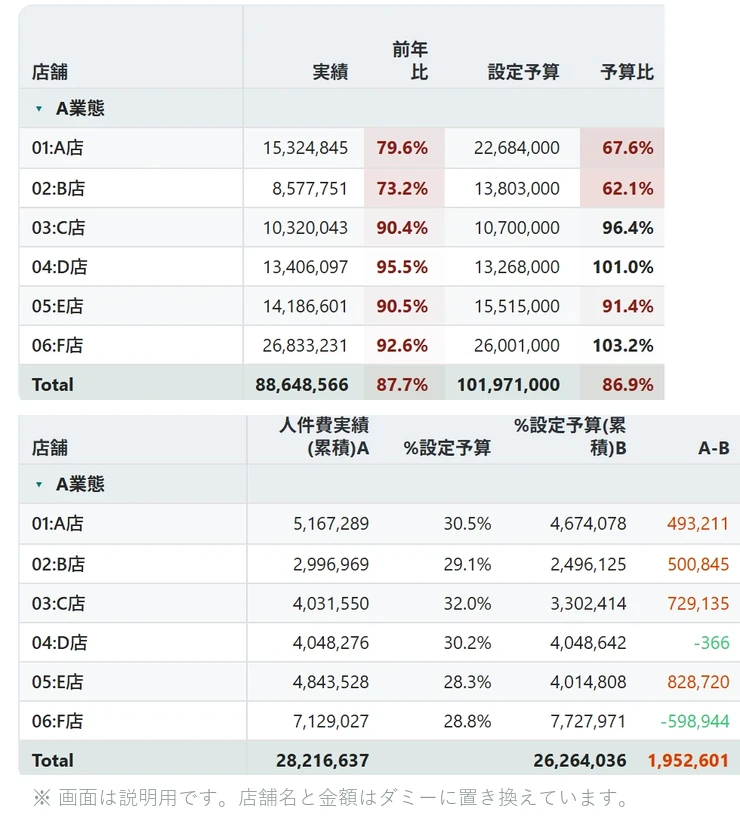The height and width of the screenshot is (821, 740).
Task: Click the -598,944 A-B difference
Action: click(x=695, y=722)
